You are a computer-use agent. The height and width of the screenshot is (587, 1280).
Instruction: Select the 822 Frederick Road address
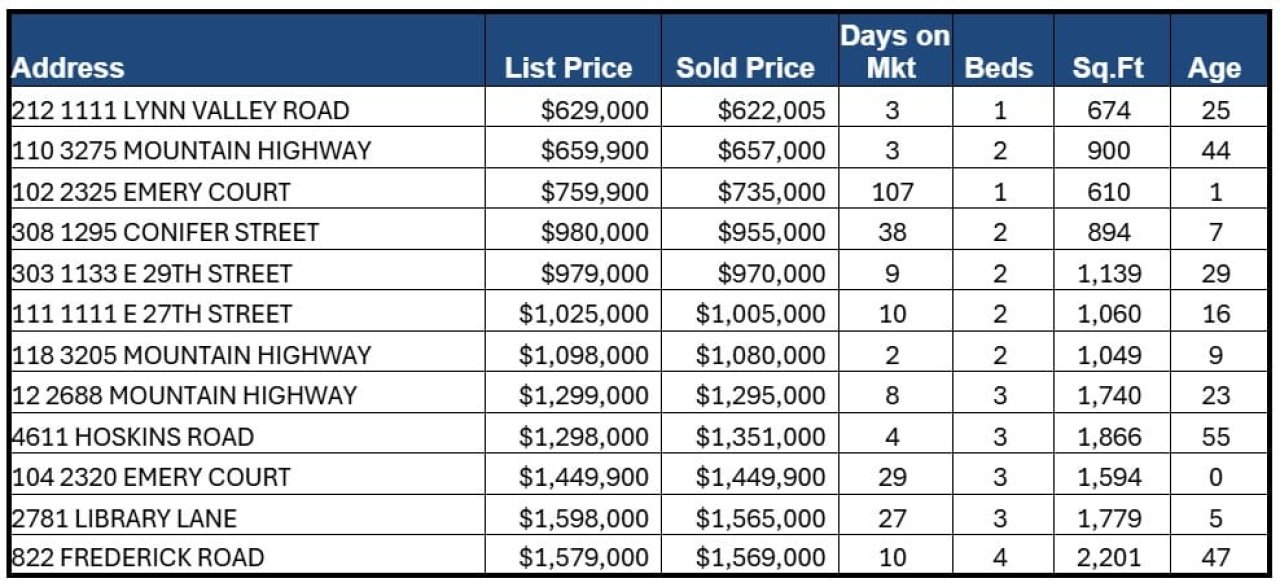pyautogui.click(x=138, y=559)
